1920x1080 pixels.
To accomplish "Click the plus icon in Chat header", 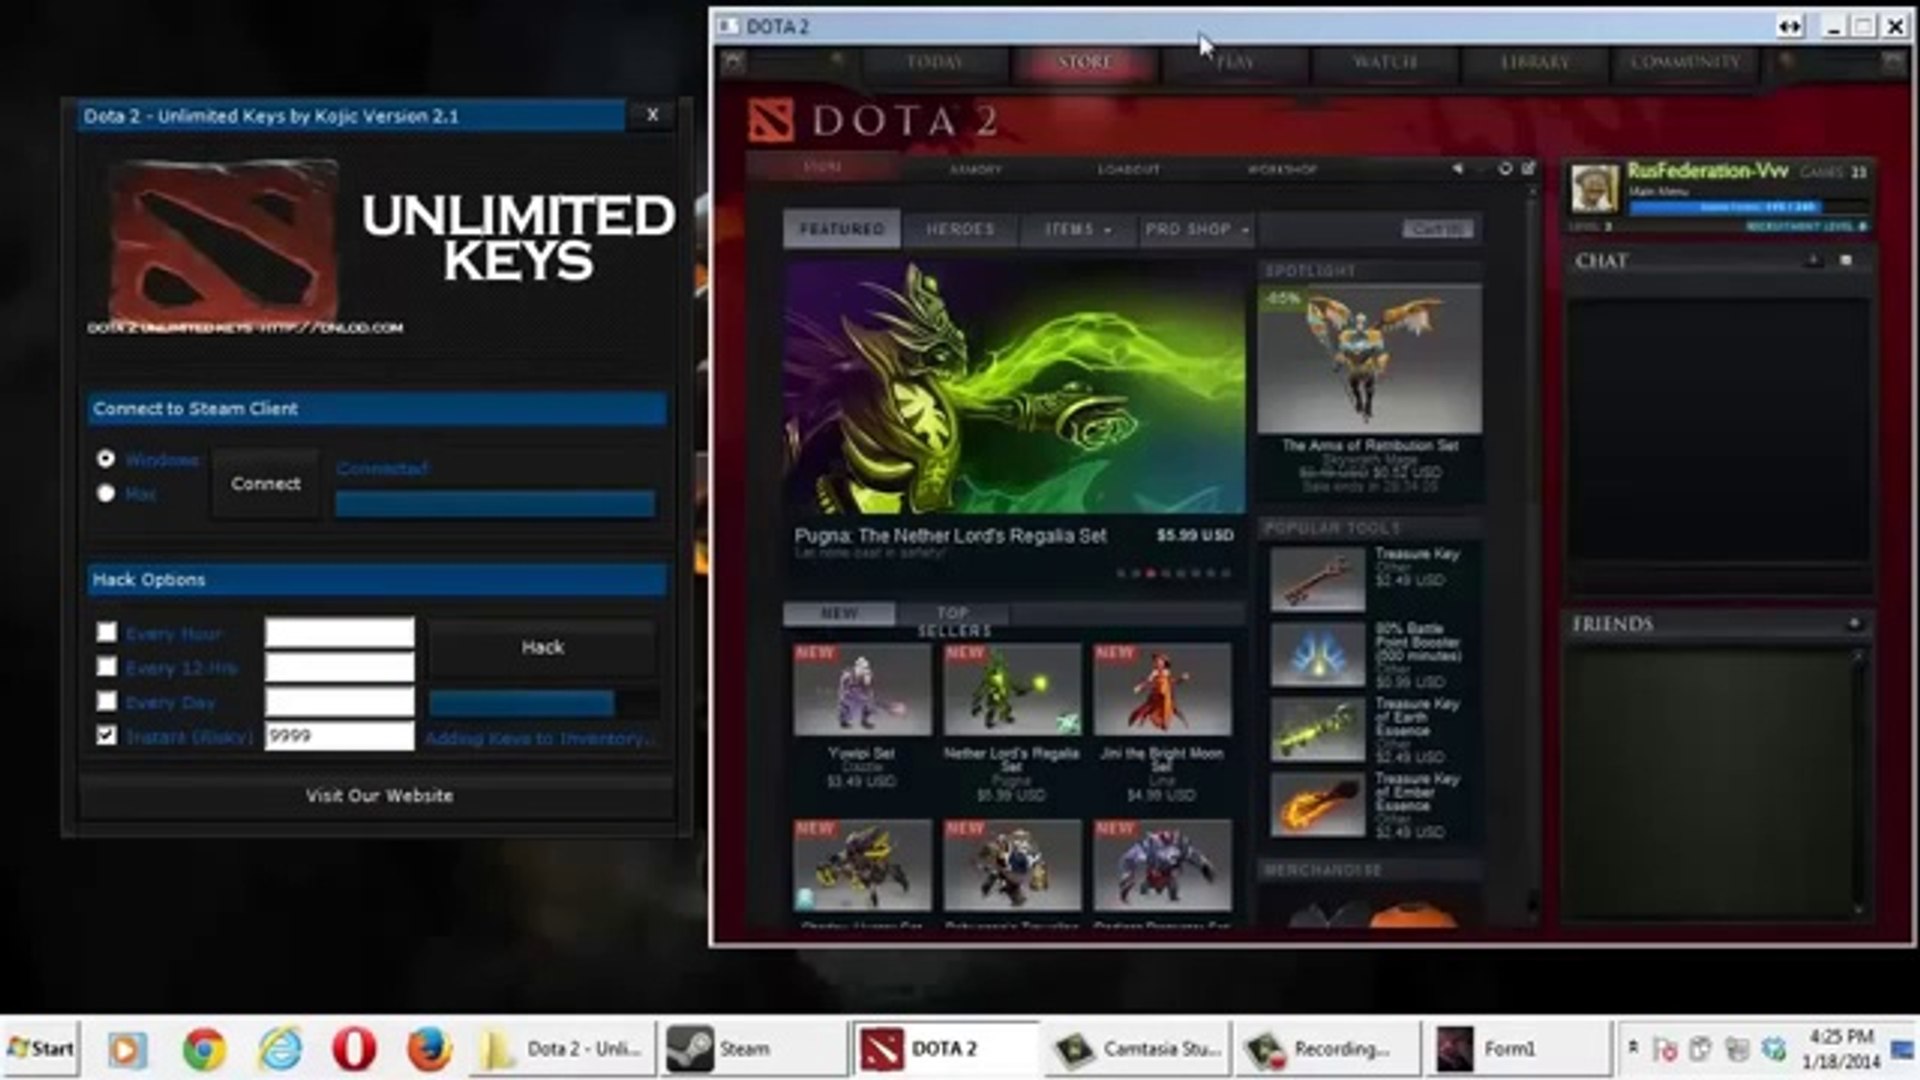I will (1812, 260).
